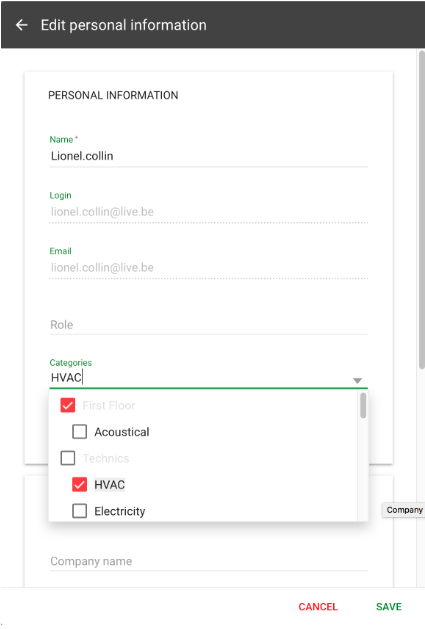Focus the Role input field
Screen dimensions: 425x629
pyautogui.click(x=208, y=325)
